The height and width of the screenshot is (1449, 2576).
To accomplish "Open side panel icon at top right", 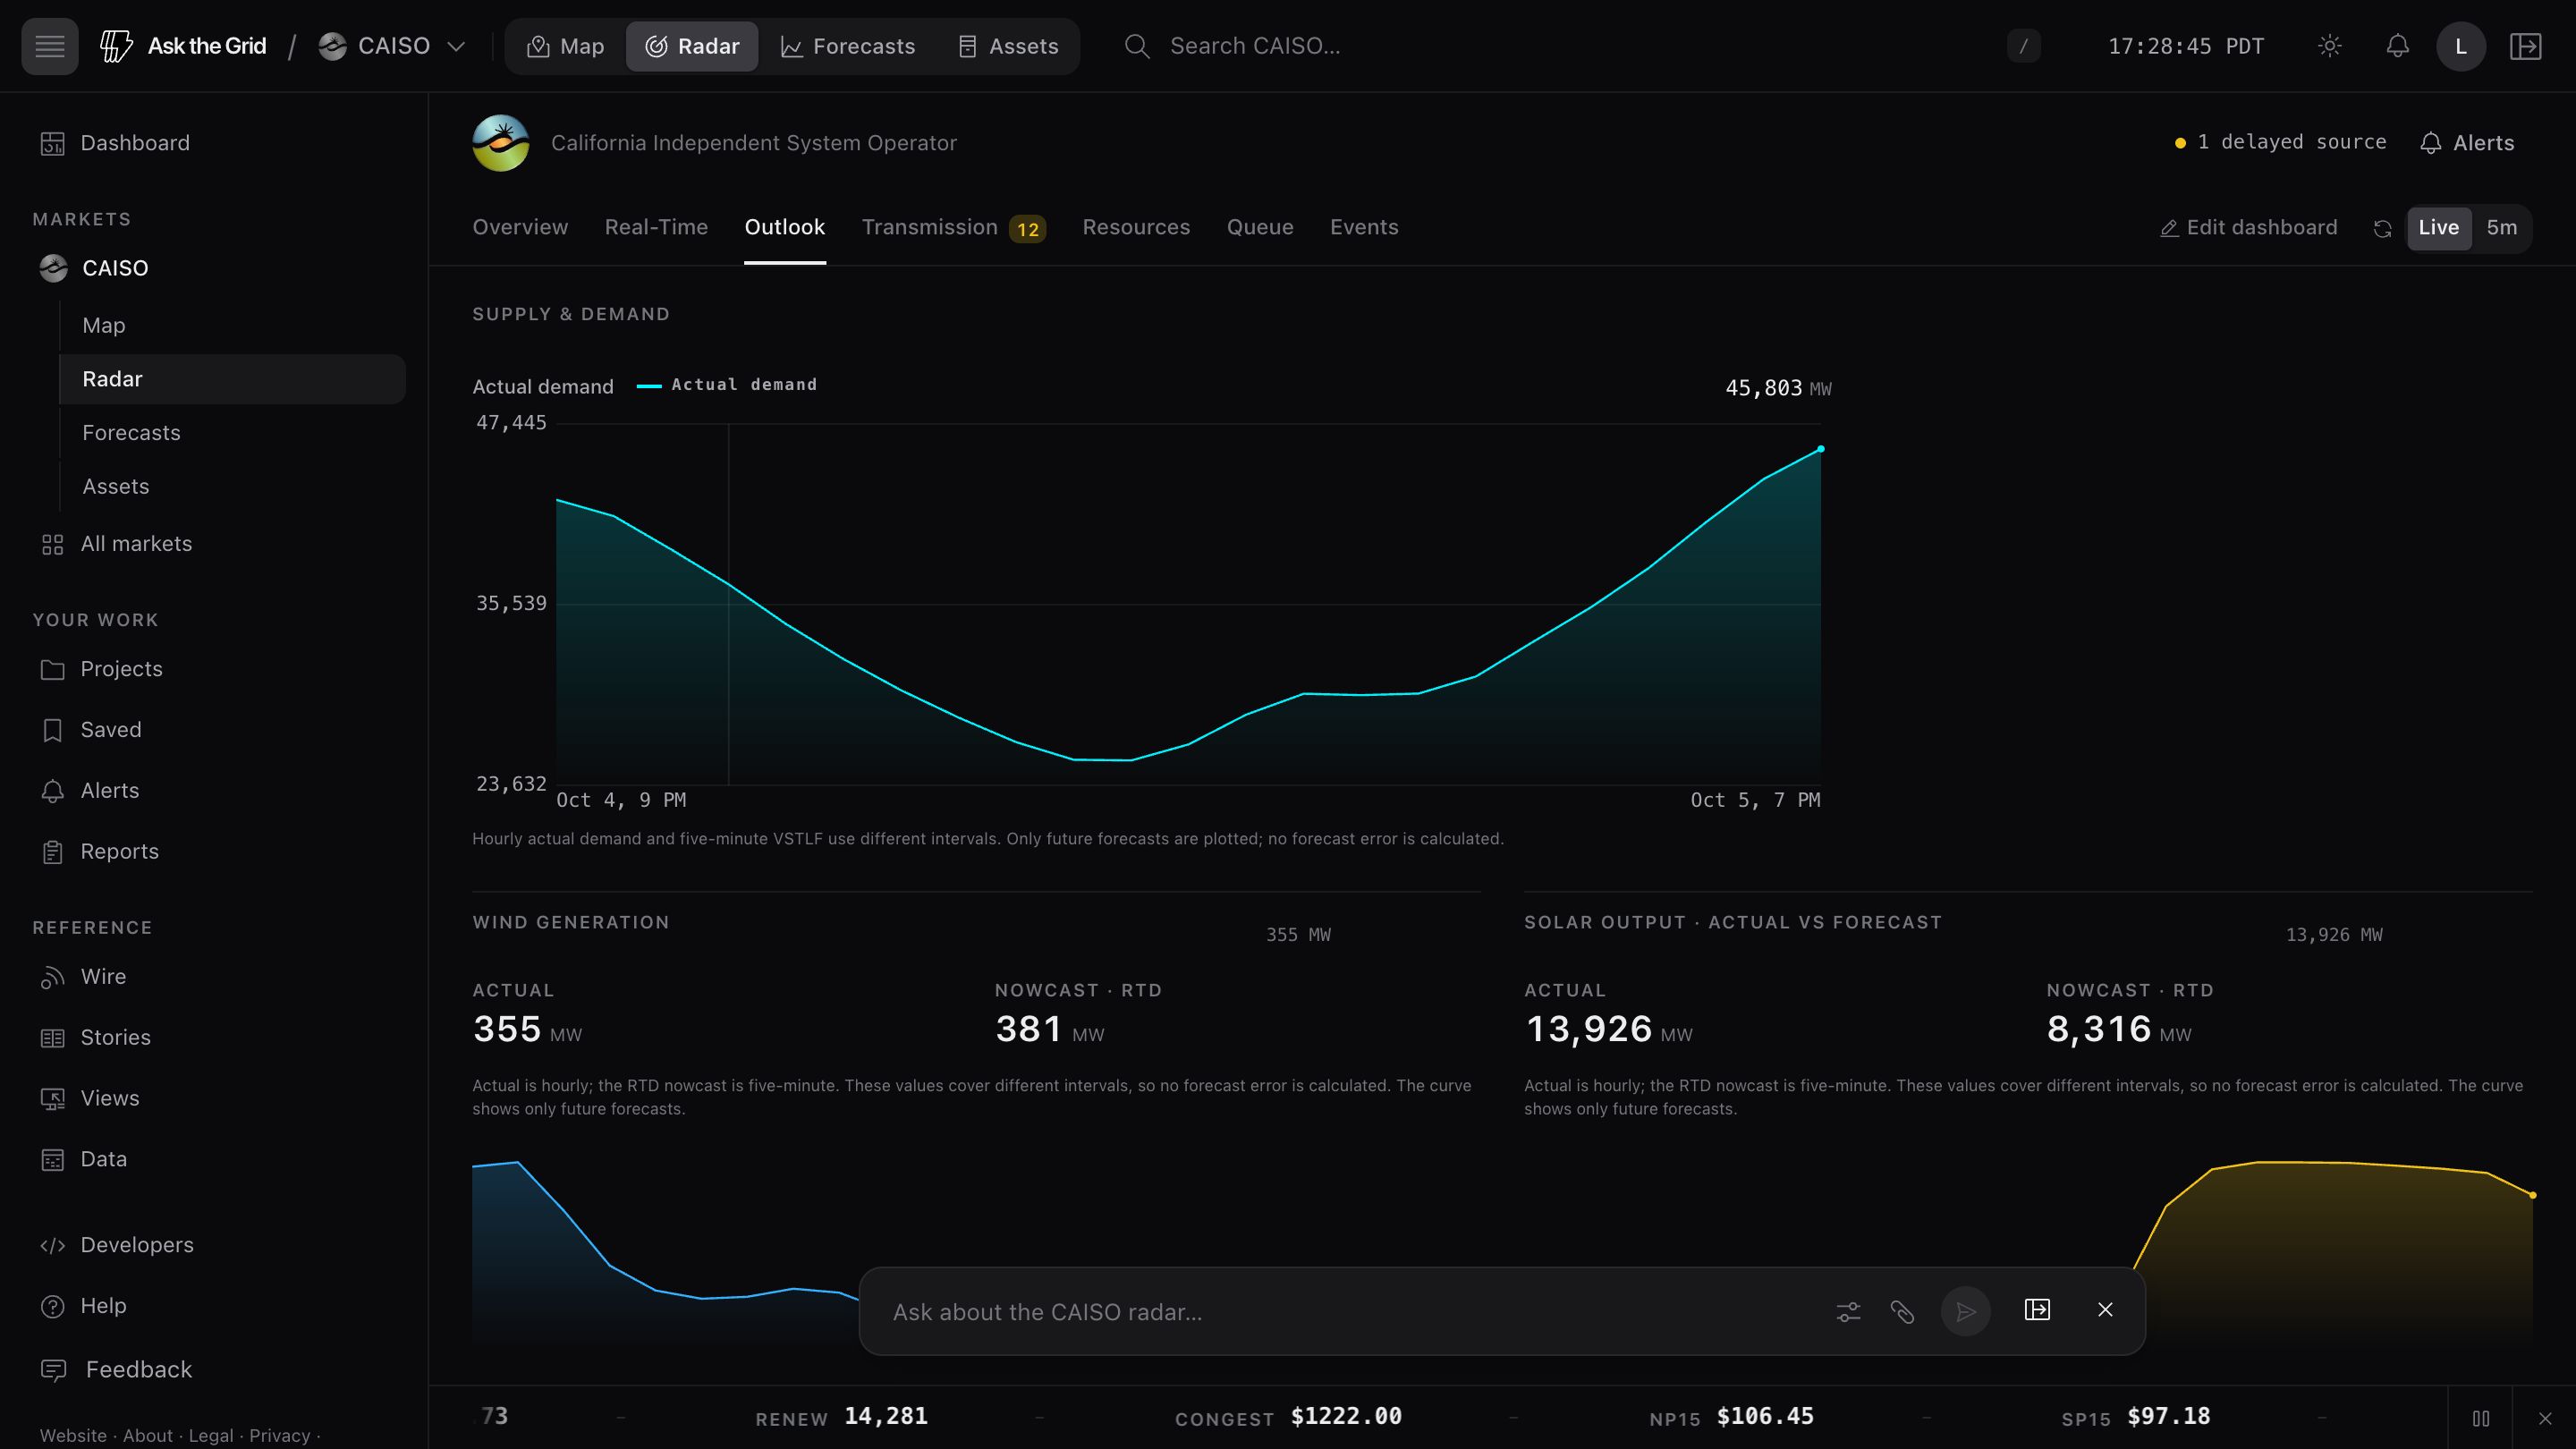I will (x=2525, y=46).
